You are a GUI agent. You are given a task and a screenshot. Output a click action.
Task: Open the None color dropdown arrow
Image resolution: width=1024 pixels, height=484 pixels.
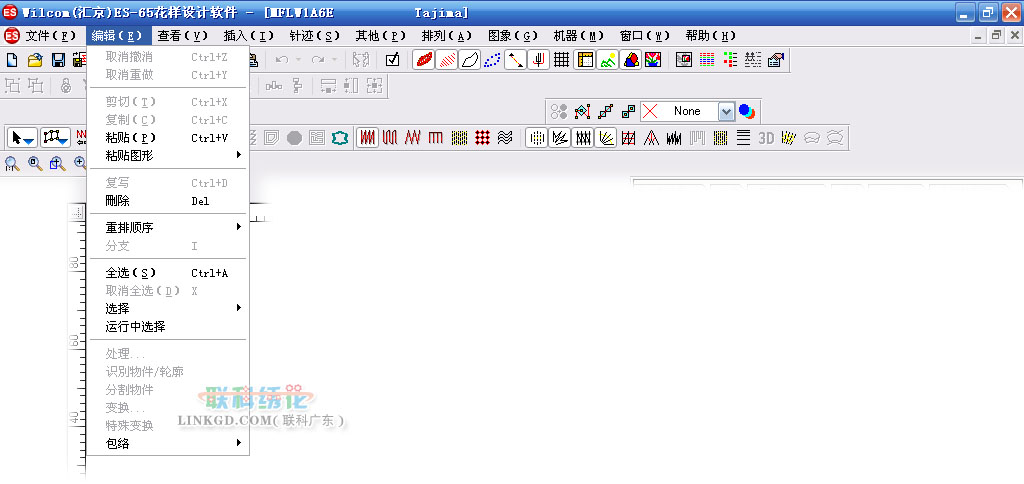click(x=726, y=111)
